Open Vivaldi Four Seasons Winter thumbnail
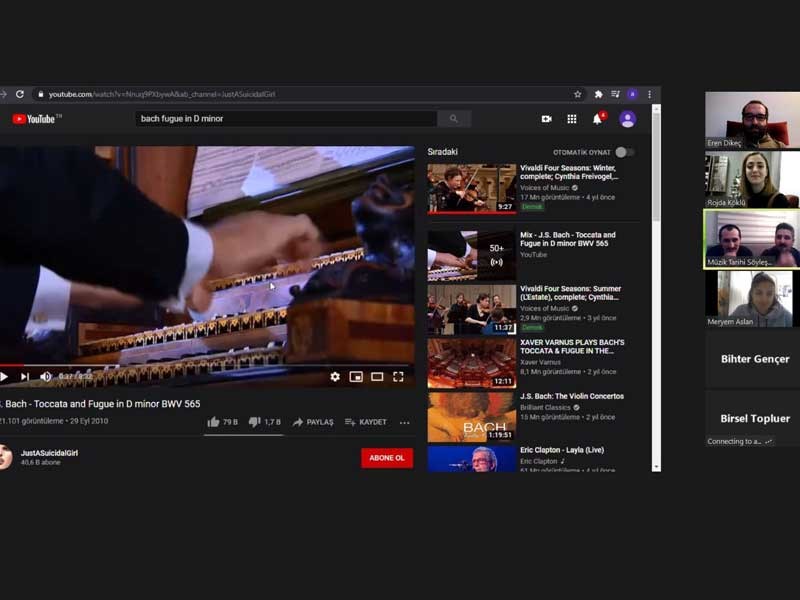Viewport: 800px width, 600px height. (472, 188)
